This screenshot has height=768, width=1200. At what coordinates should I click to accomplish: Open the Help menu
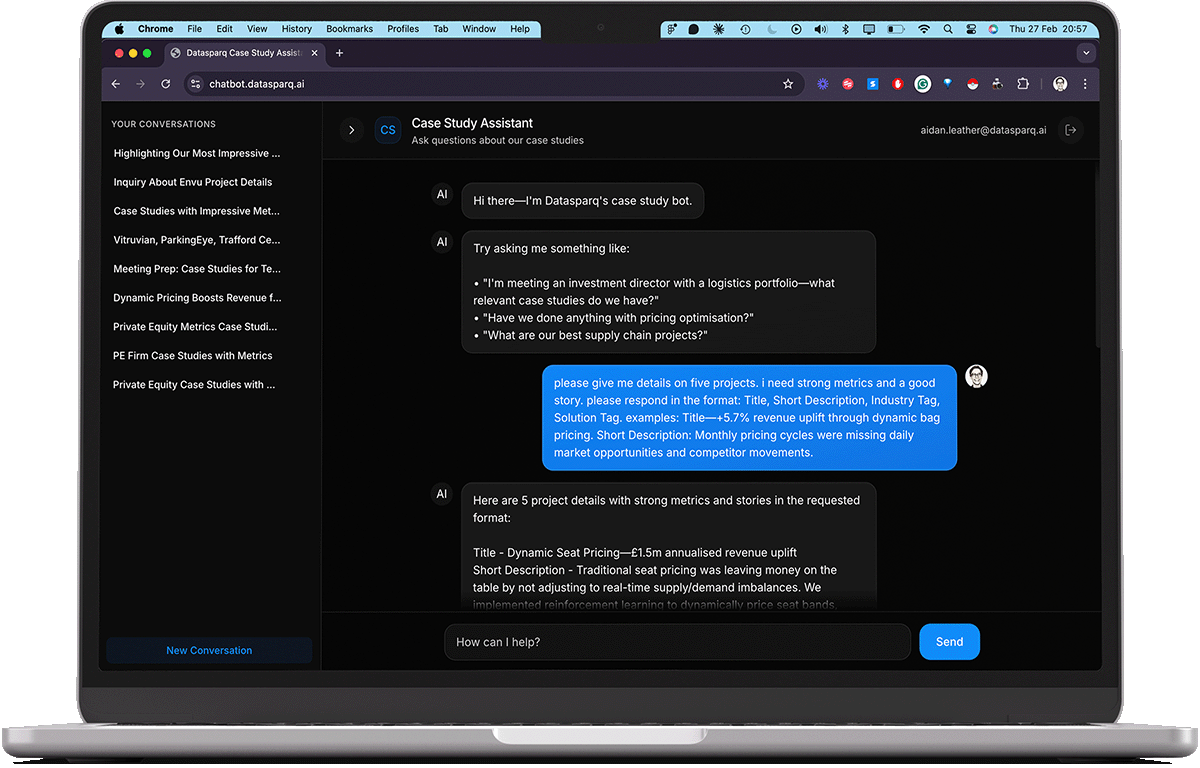point(520,29)
